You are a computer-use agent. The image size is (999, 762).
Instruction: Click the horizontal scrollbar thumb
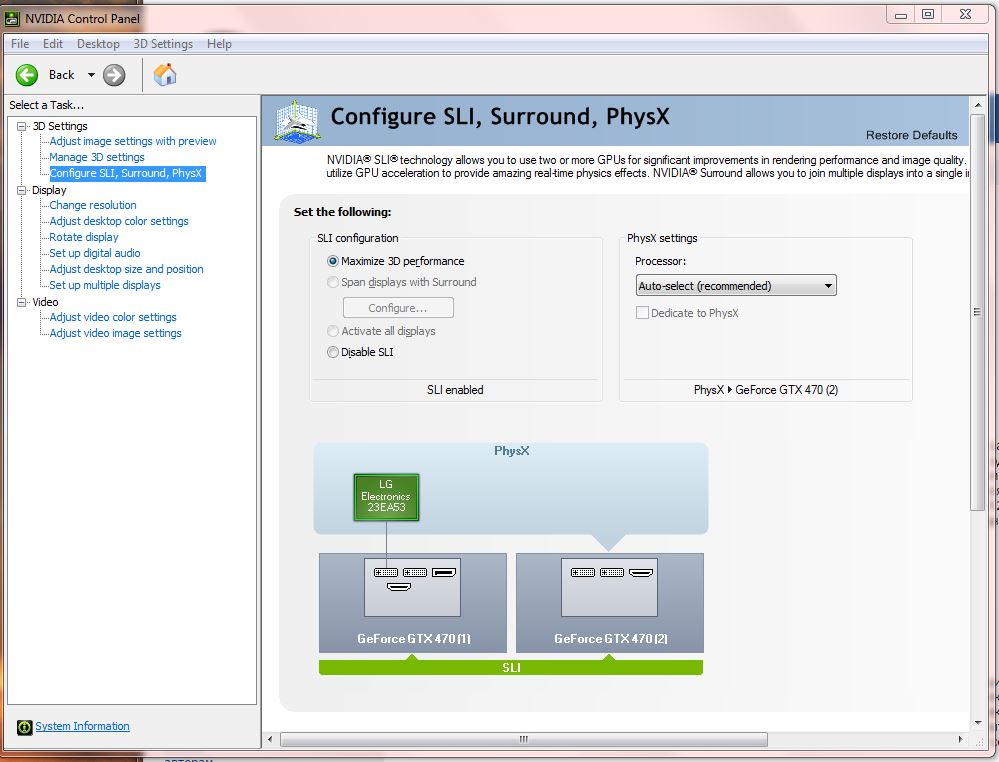[x=524, y=739]
